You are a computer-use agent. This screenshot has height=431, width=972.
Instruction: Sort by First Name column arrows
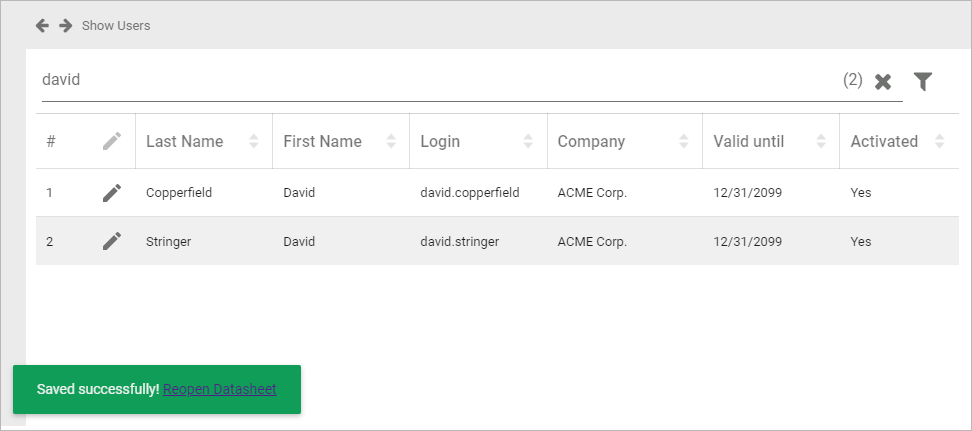pyautogui.click(x=391, y=141)
